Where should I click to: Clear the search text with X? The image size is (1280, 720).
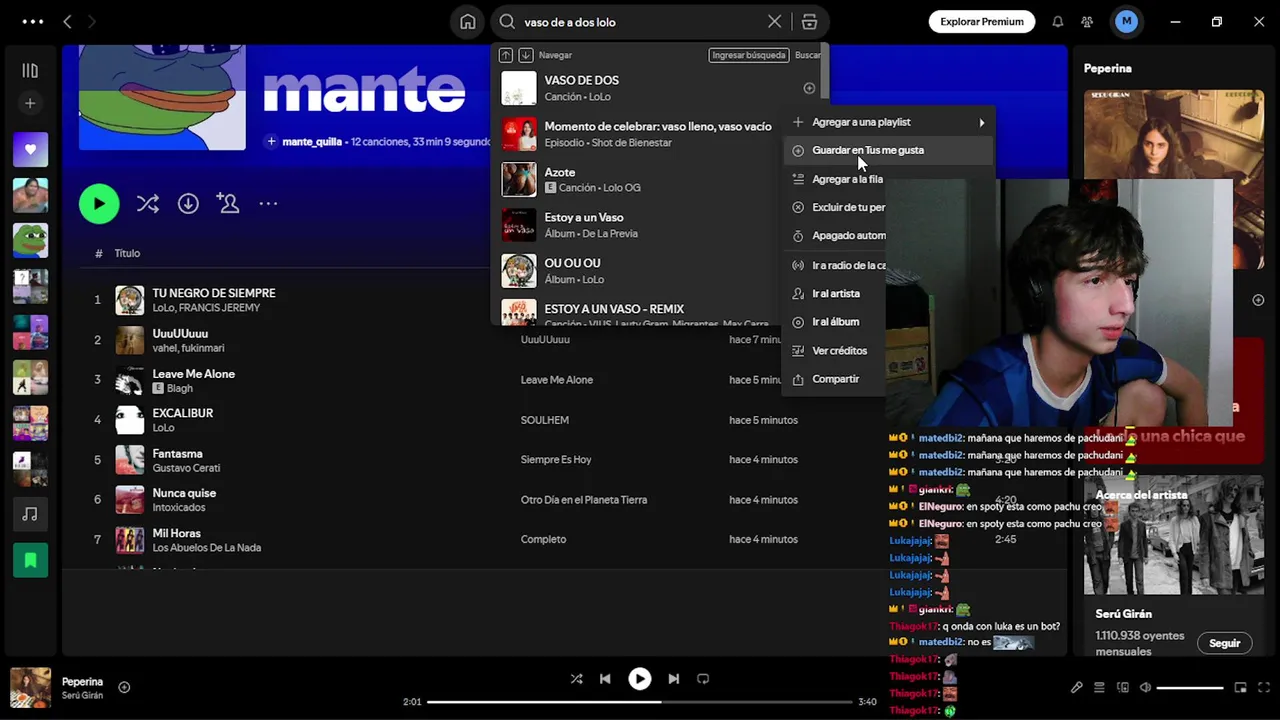(775, 22)
